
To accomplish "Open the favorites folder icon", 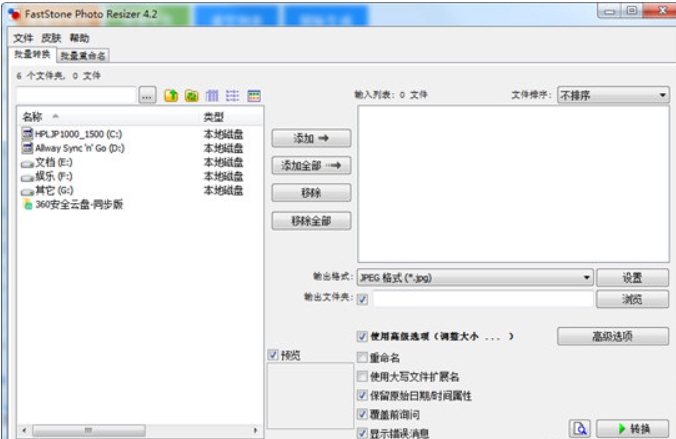I will pos(191,95).
